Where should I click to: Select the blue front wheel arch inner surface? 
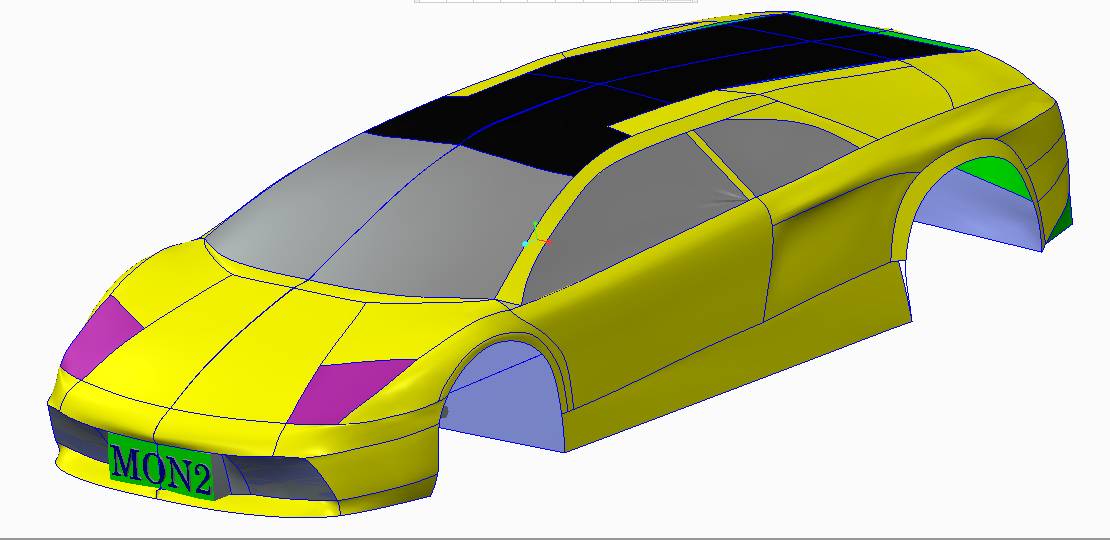coord(504,396)
